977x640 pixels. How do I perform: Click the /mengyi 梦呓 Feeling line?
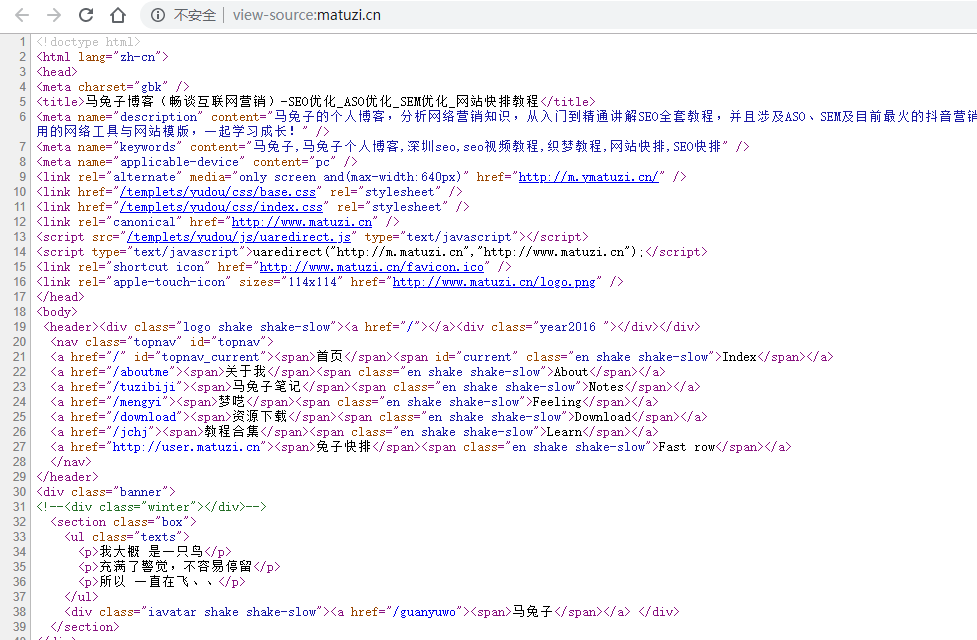click(355, 402)
